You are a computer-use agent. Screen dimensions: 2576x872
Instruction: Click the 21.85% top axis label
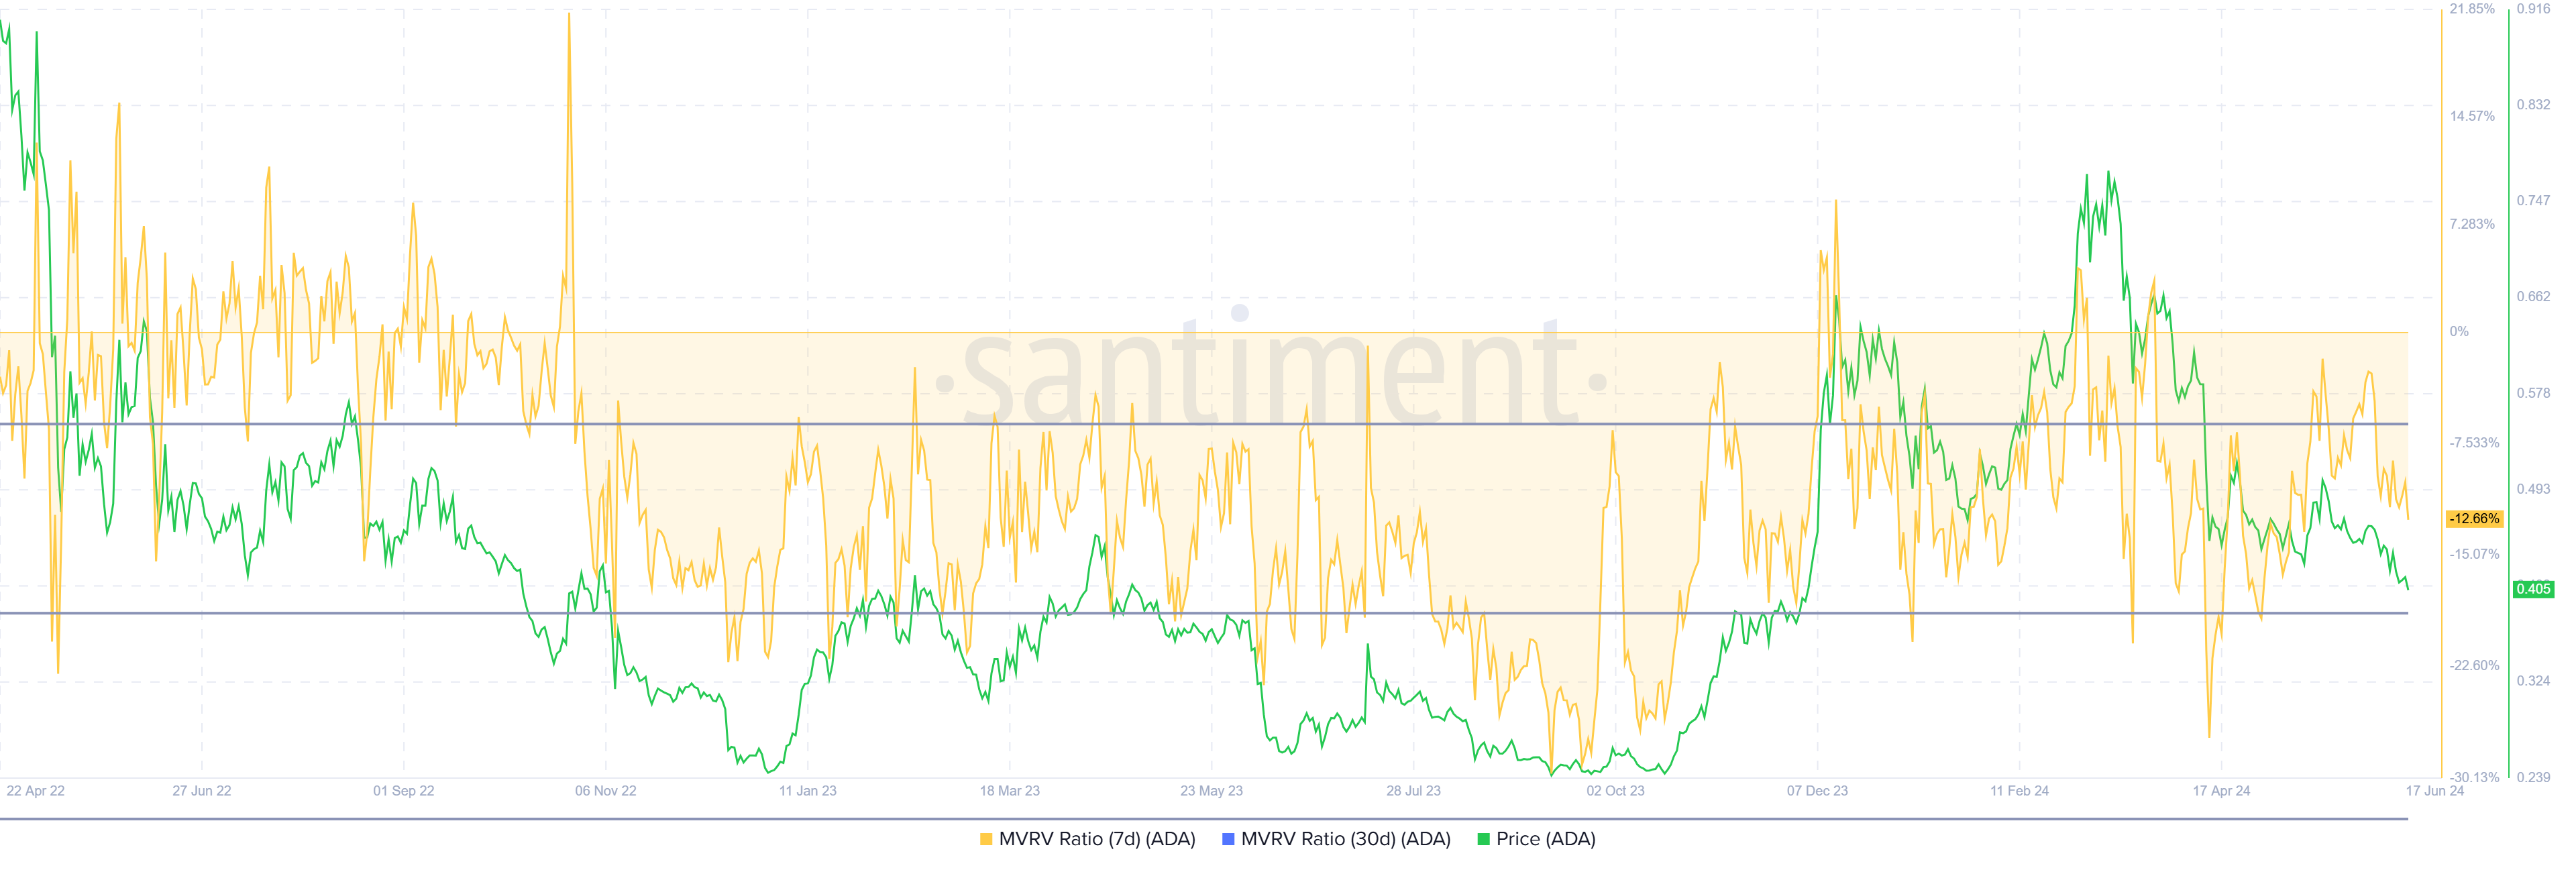point(2472,9)
